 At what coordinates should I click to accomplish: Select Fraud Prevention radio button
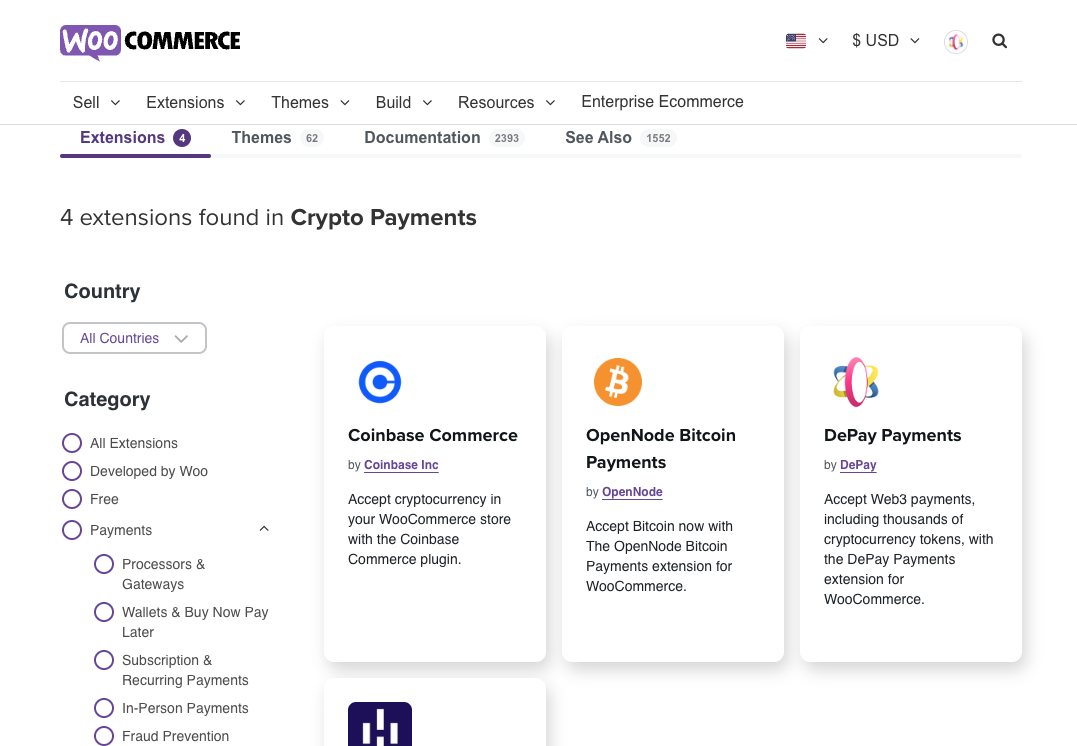tap(104, 736)
